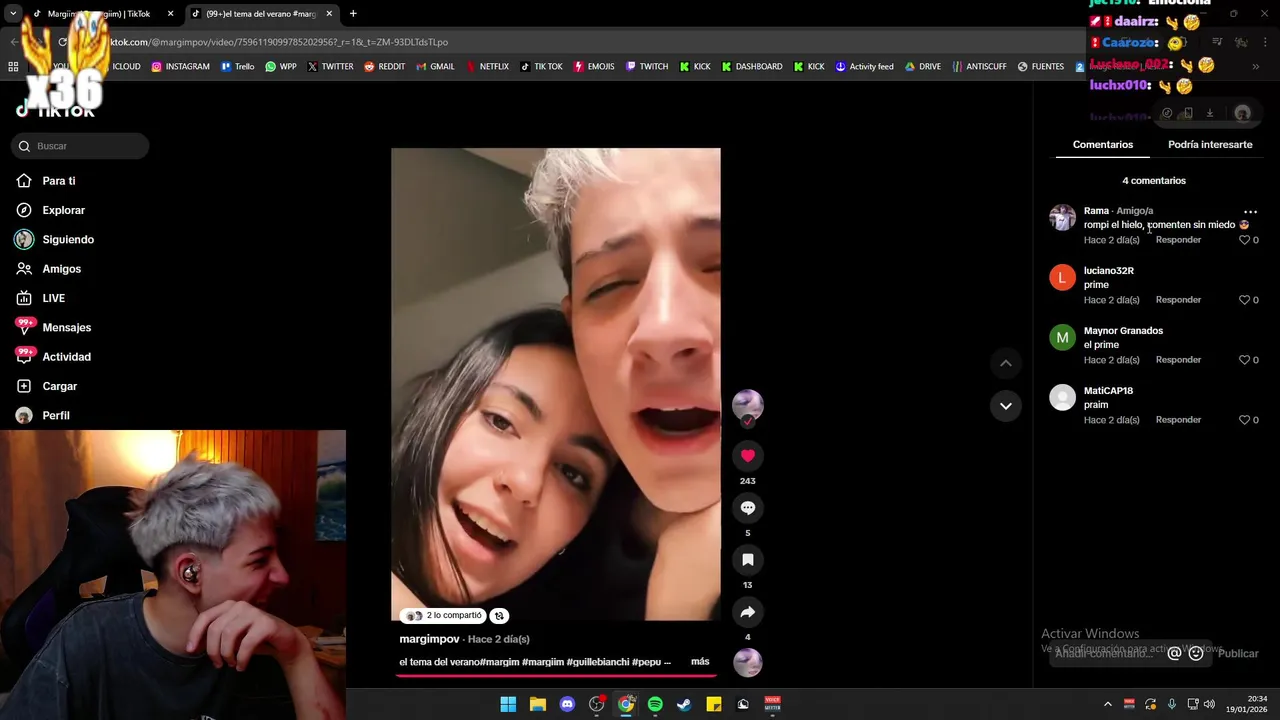Viewport: 1280px width, 720px height.
Task: Click '2 lo compartió' badge
Action: (x=442, y=616)
